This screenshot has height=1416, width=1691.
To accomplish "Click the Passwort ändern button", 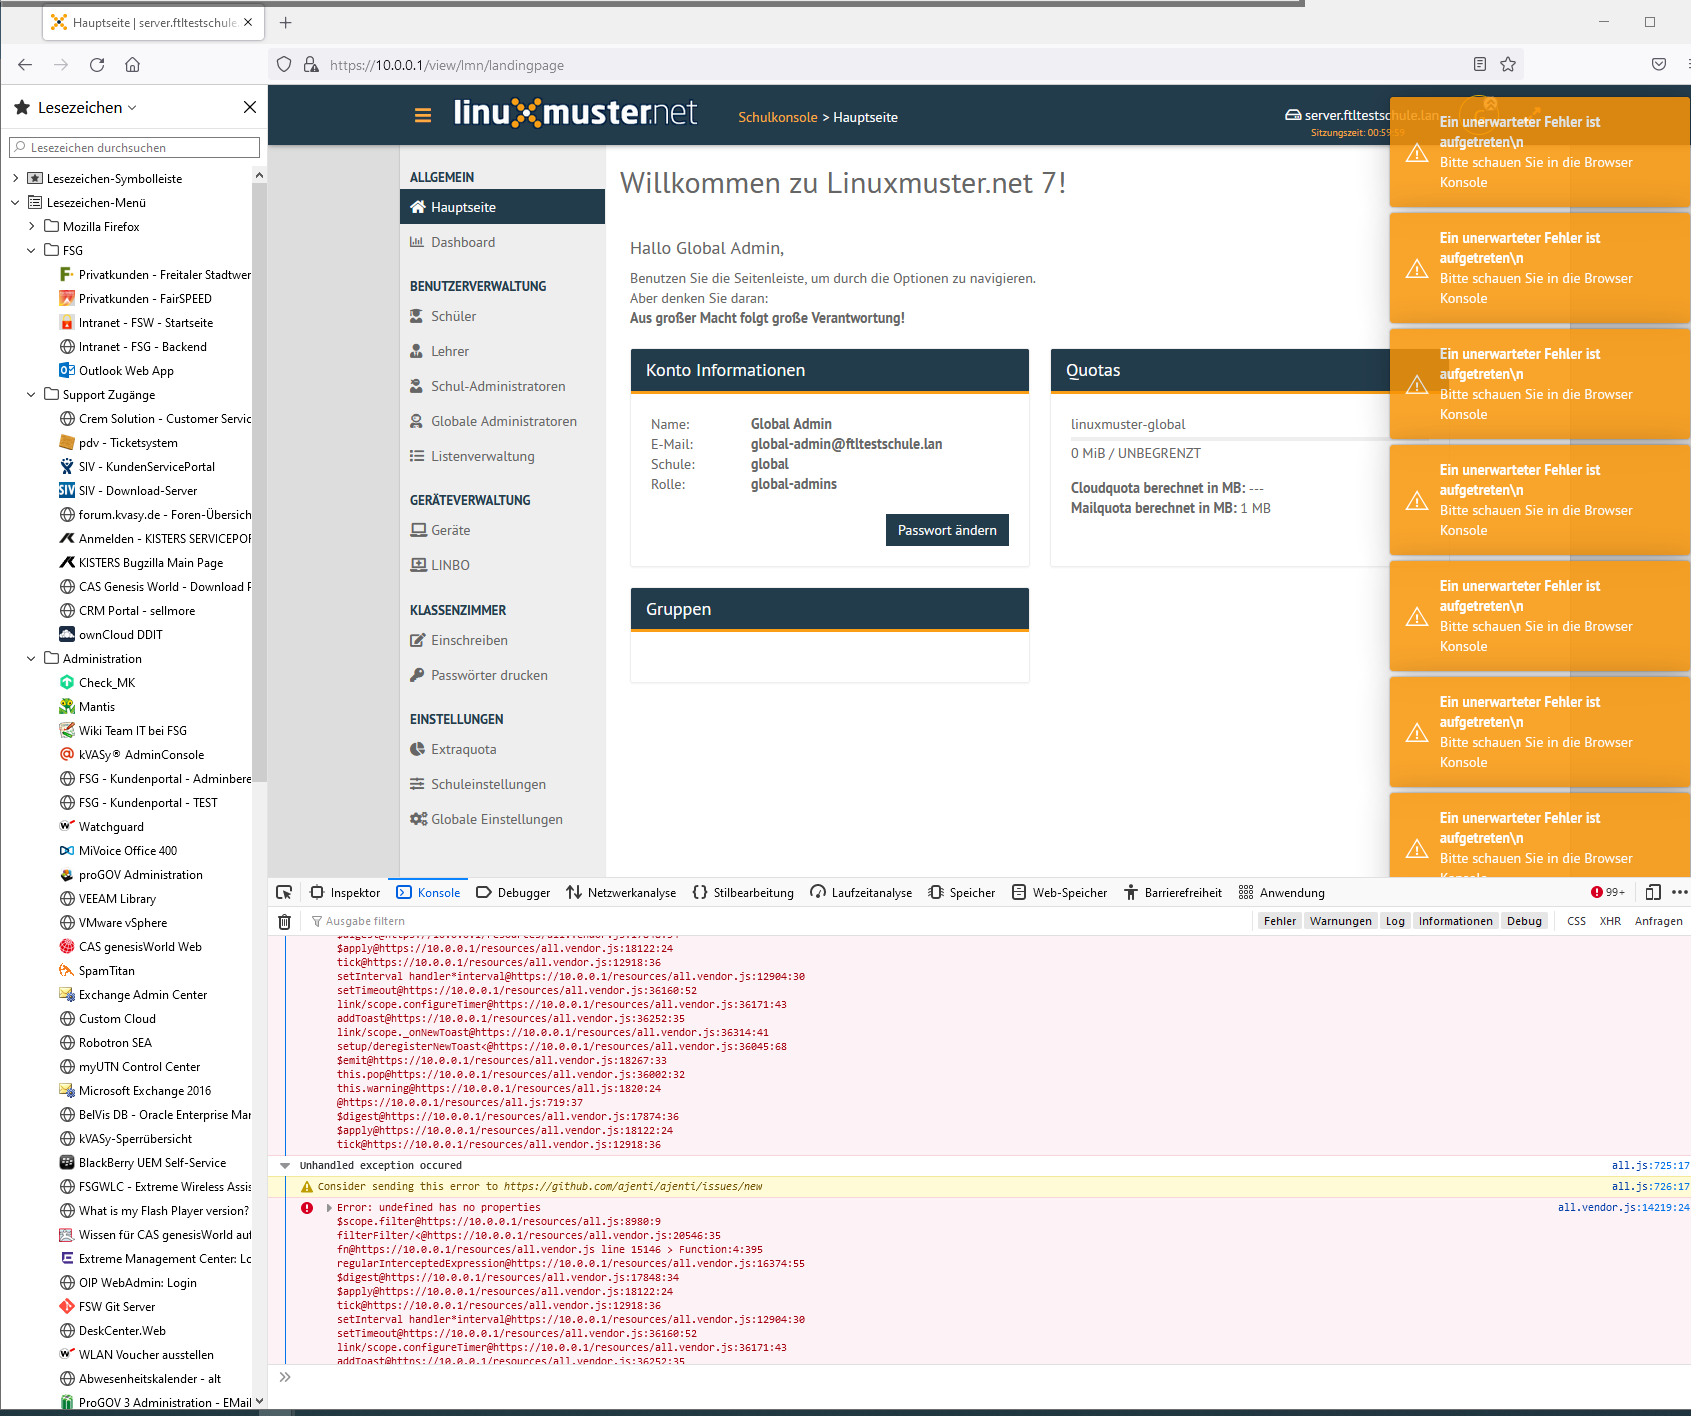I will (x=947, y=530).
